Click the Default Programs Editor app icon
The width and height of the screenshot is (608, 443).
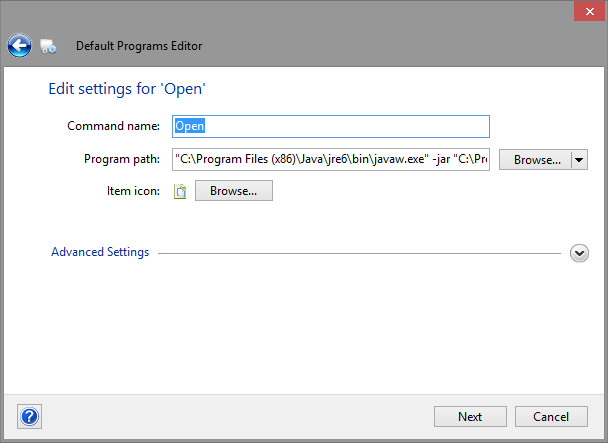coord(49,46)
